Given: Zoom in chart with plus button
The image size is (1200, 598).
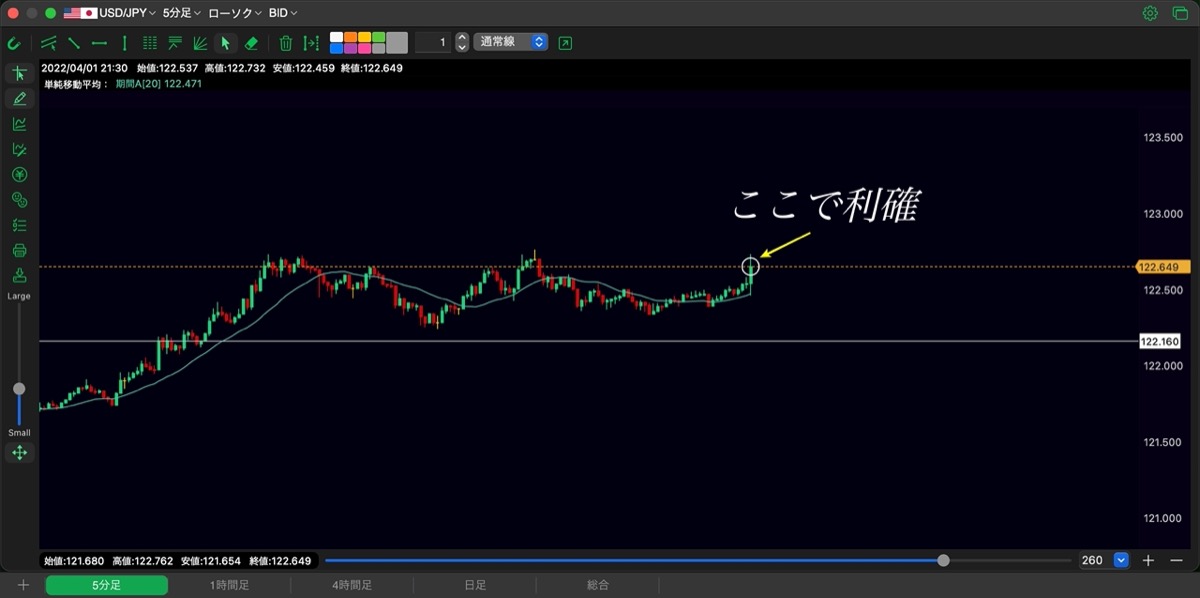Looking at the screenshot, I should (x=1149, y=561).
